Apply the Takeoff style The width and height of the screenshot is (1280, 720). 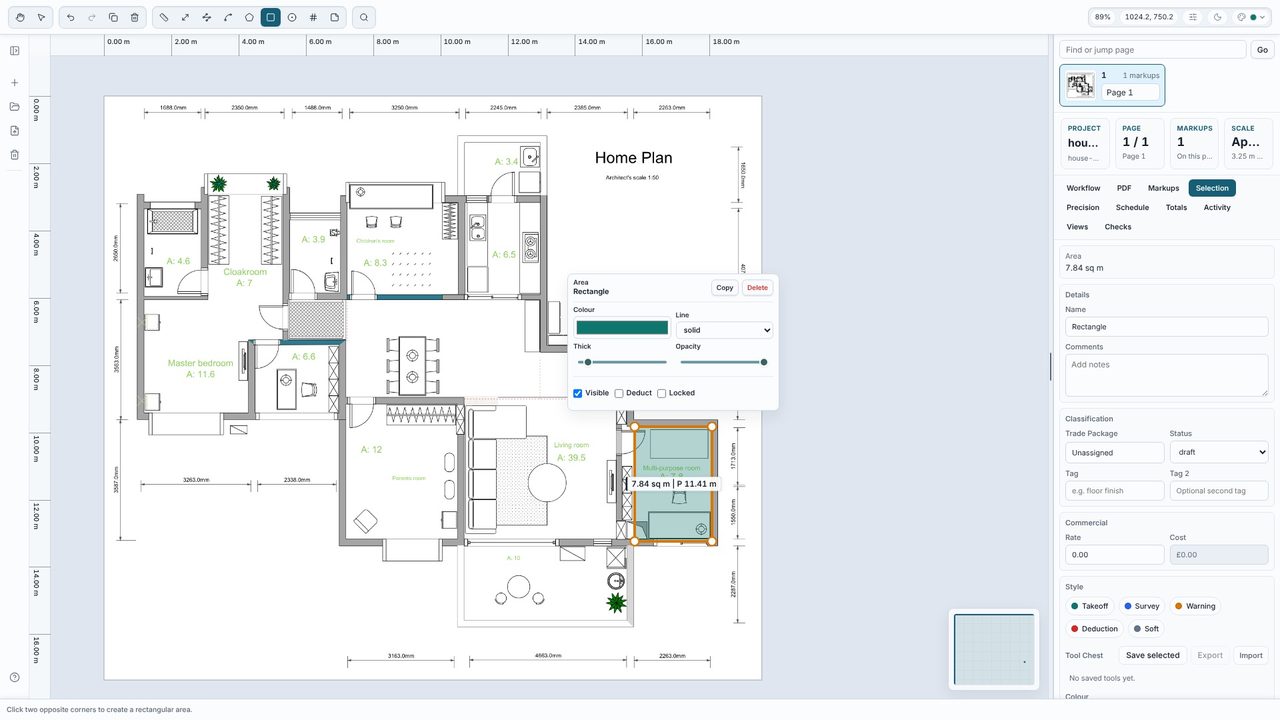pos(1089,606)
